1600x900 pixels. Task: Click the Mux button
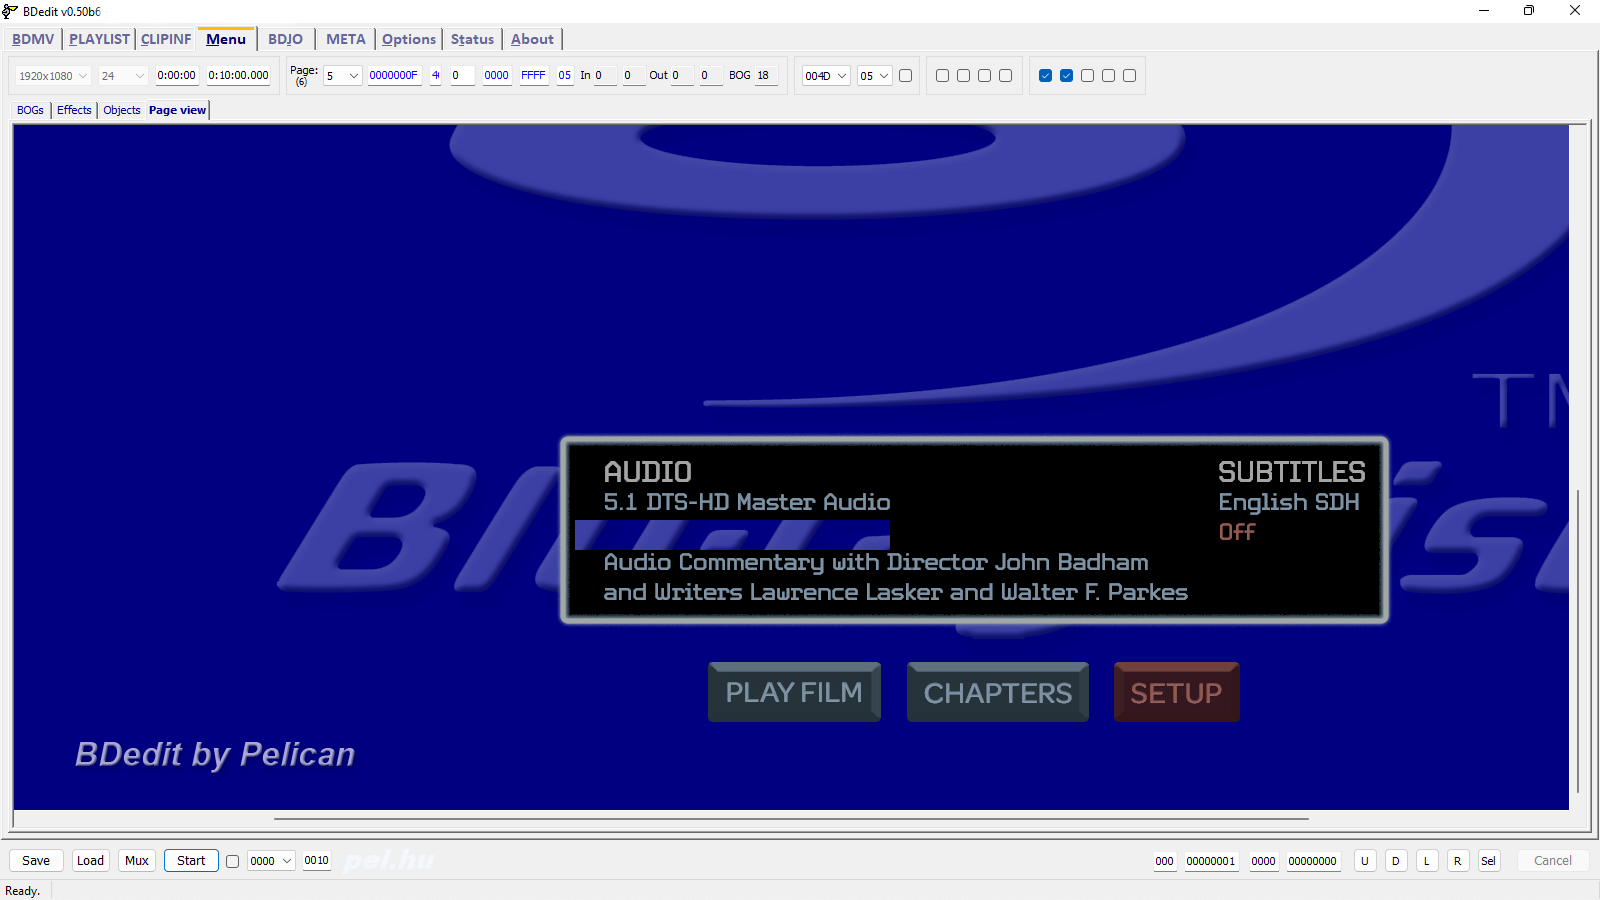pyautogui.click(x=137, y=861)
